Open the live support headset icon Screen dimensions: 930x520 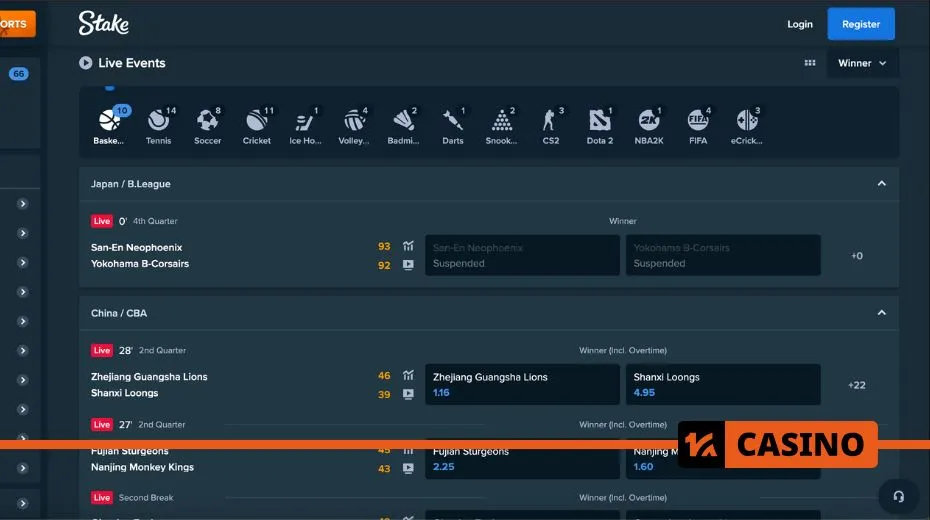coord(899,497)
